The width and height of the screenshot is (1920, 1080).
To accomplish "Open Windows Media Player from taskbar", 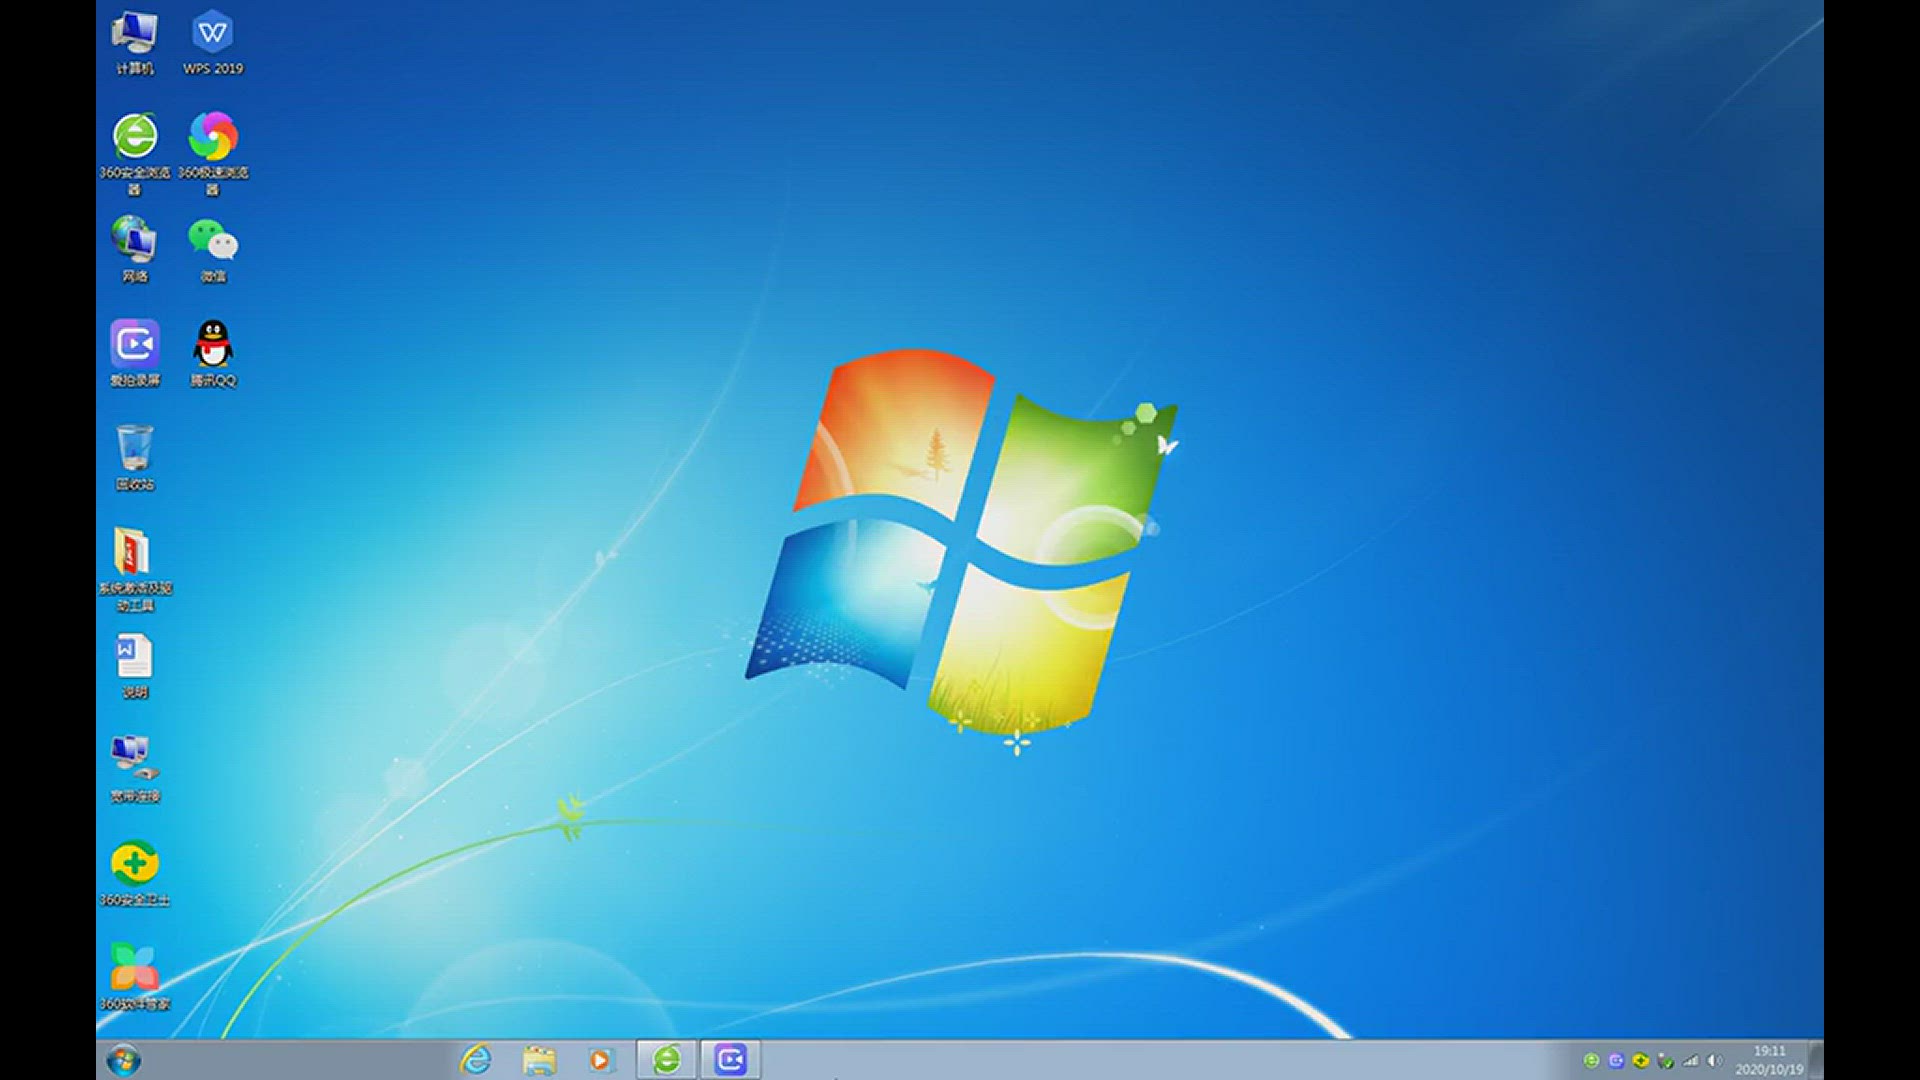I will (601, 1060).
